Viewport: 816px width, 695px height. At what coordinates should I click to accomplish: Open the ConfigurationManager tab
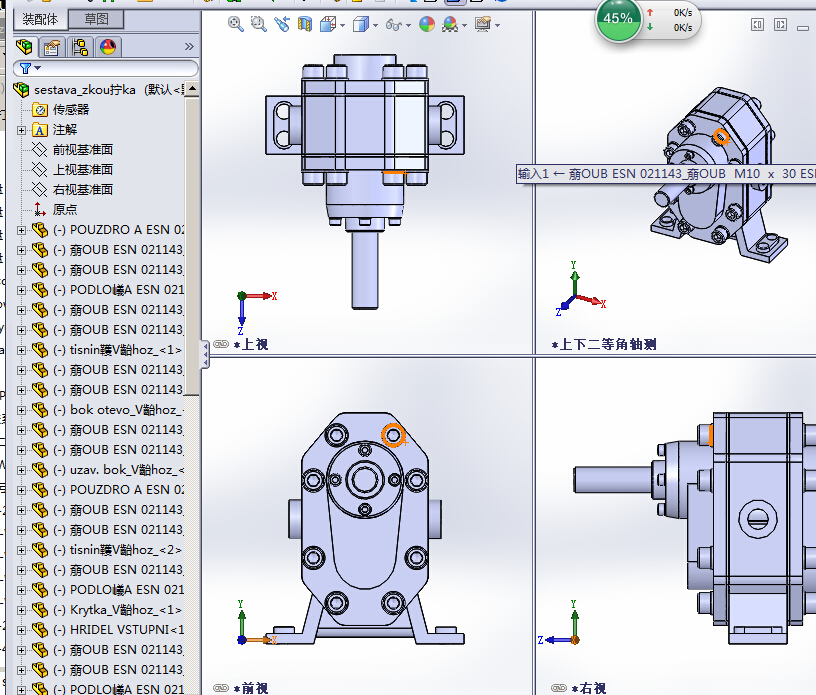point(80,47)
